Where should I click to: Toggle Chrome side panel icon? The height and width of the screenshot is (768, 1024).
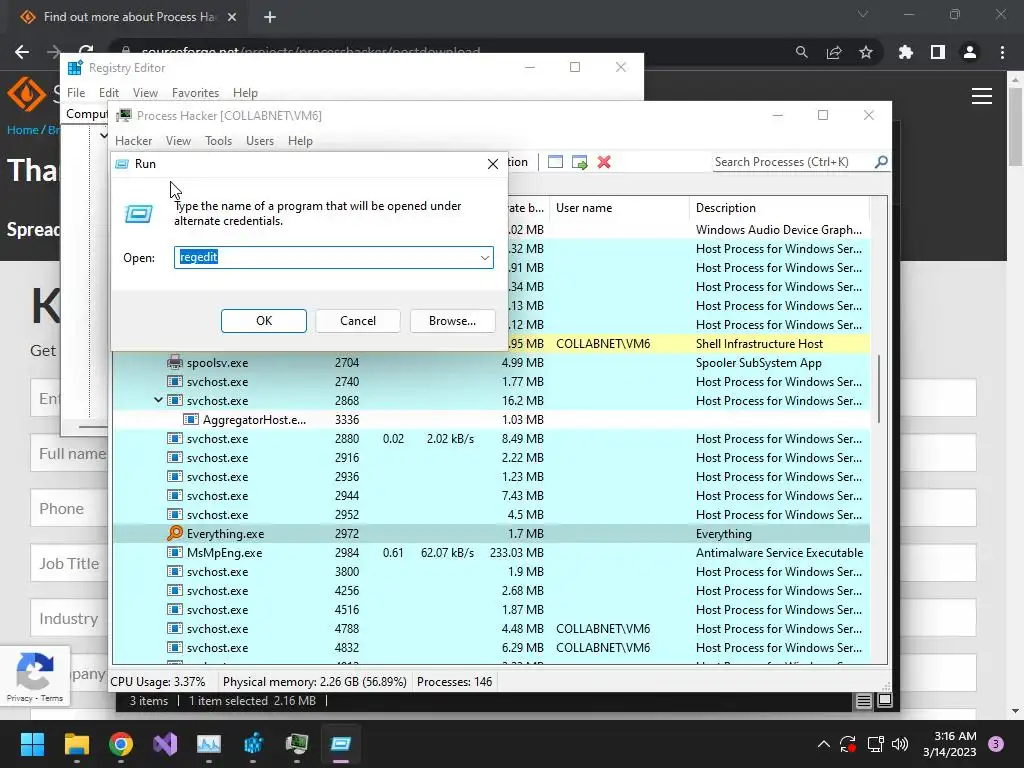tap(938, 52)
